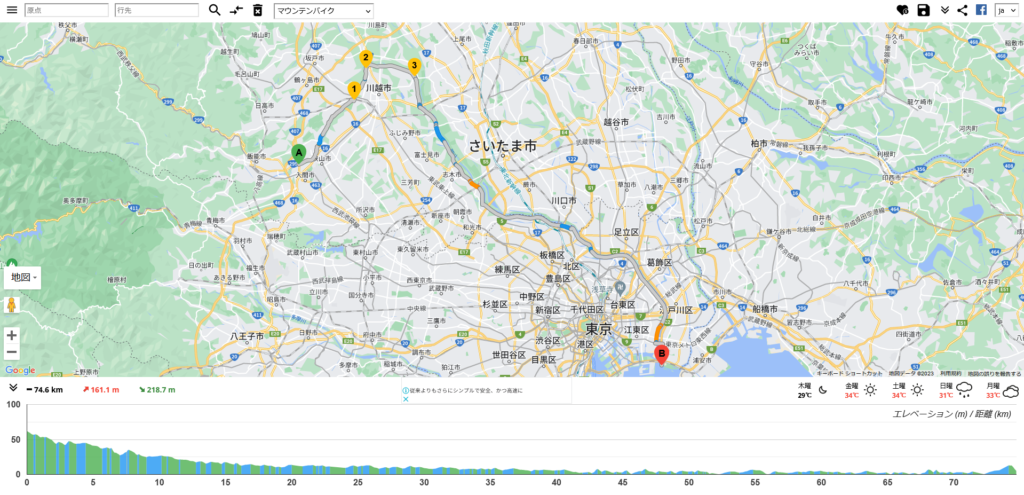Open the ja language dropdown

tap(1006, 10)
